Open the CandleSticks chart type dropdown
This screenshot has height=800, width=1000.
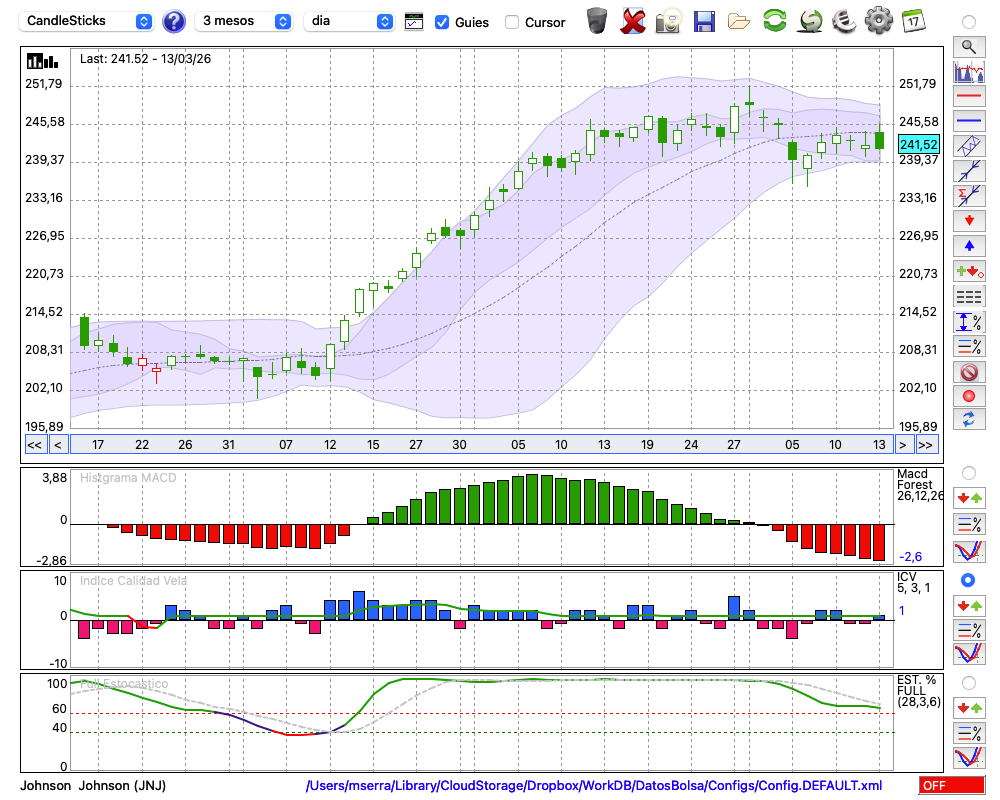coord(88,21)
